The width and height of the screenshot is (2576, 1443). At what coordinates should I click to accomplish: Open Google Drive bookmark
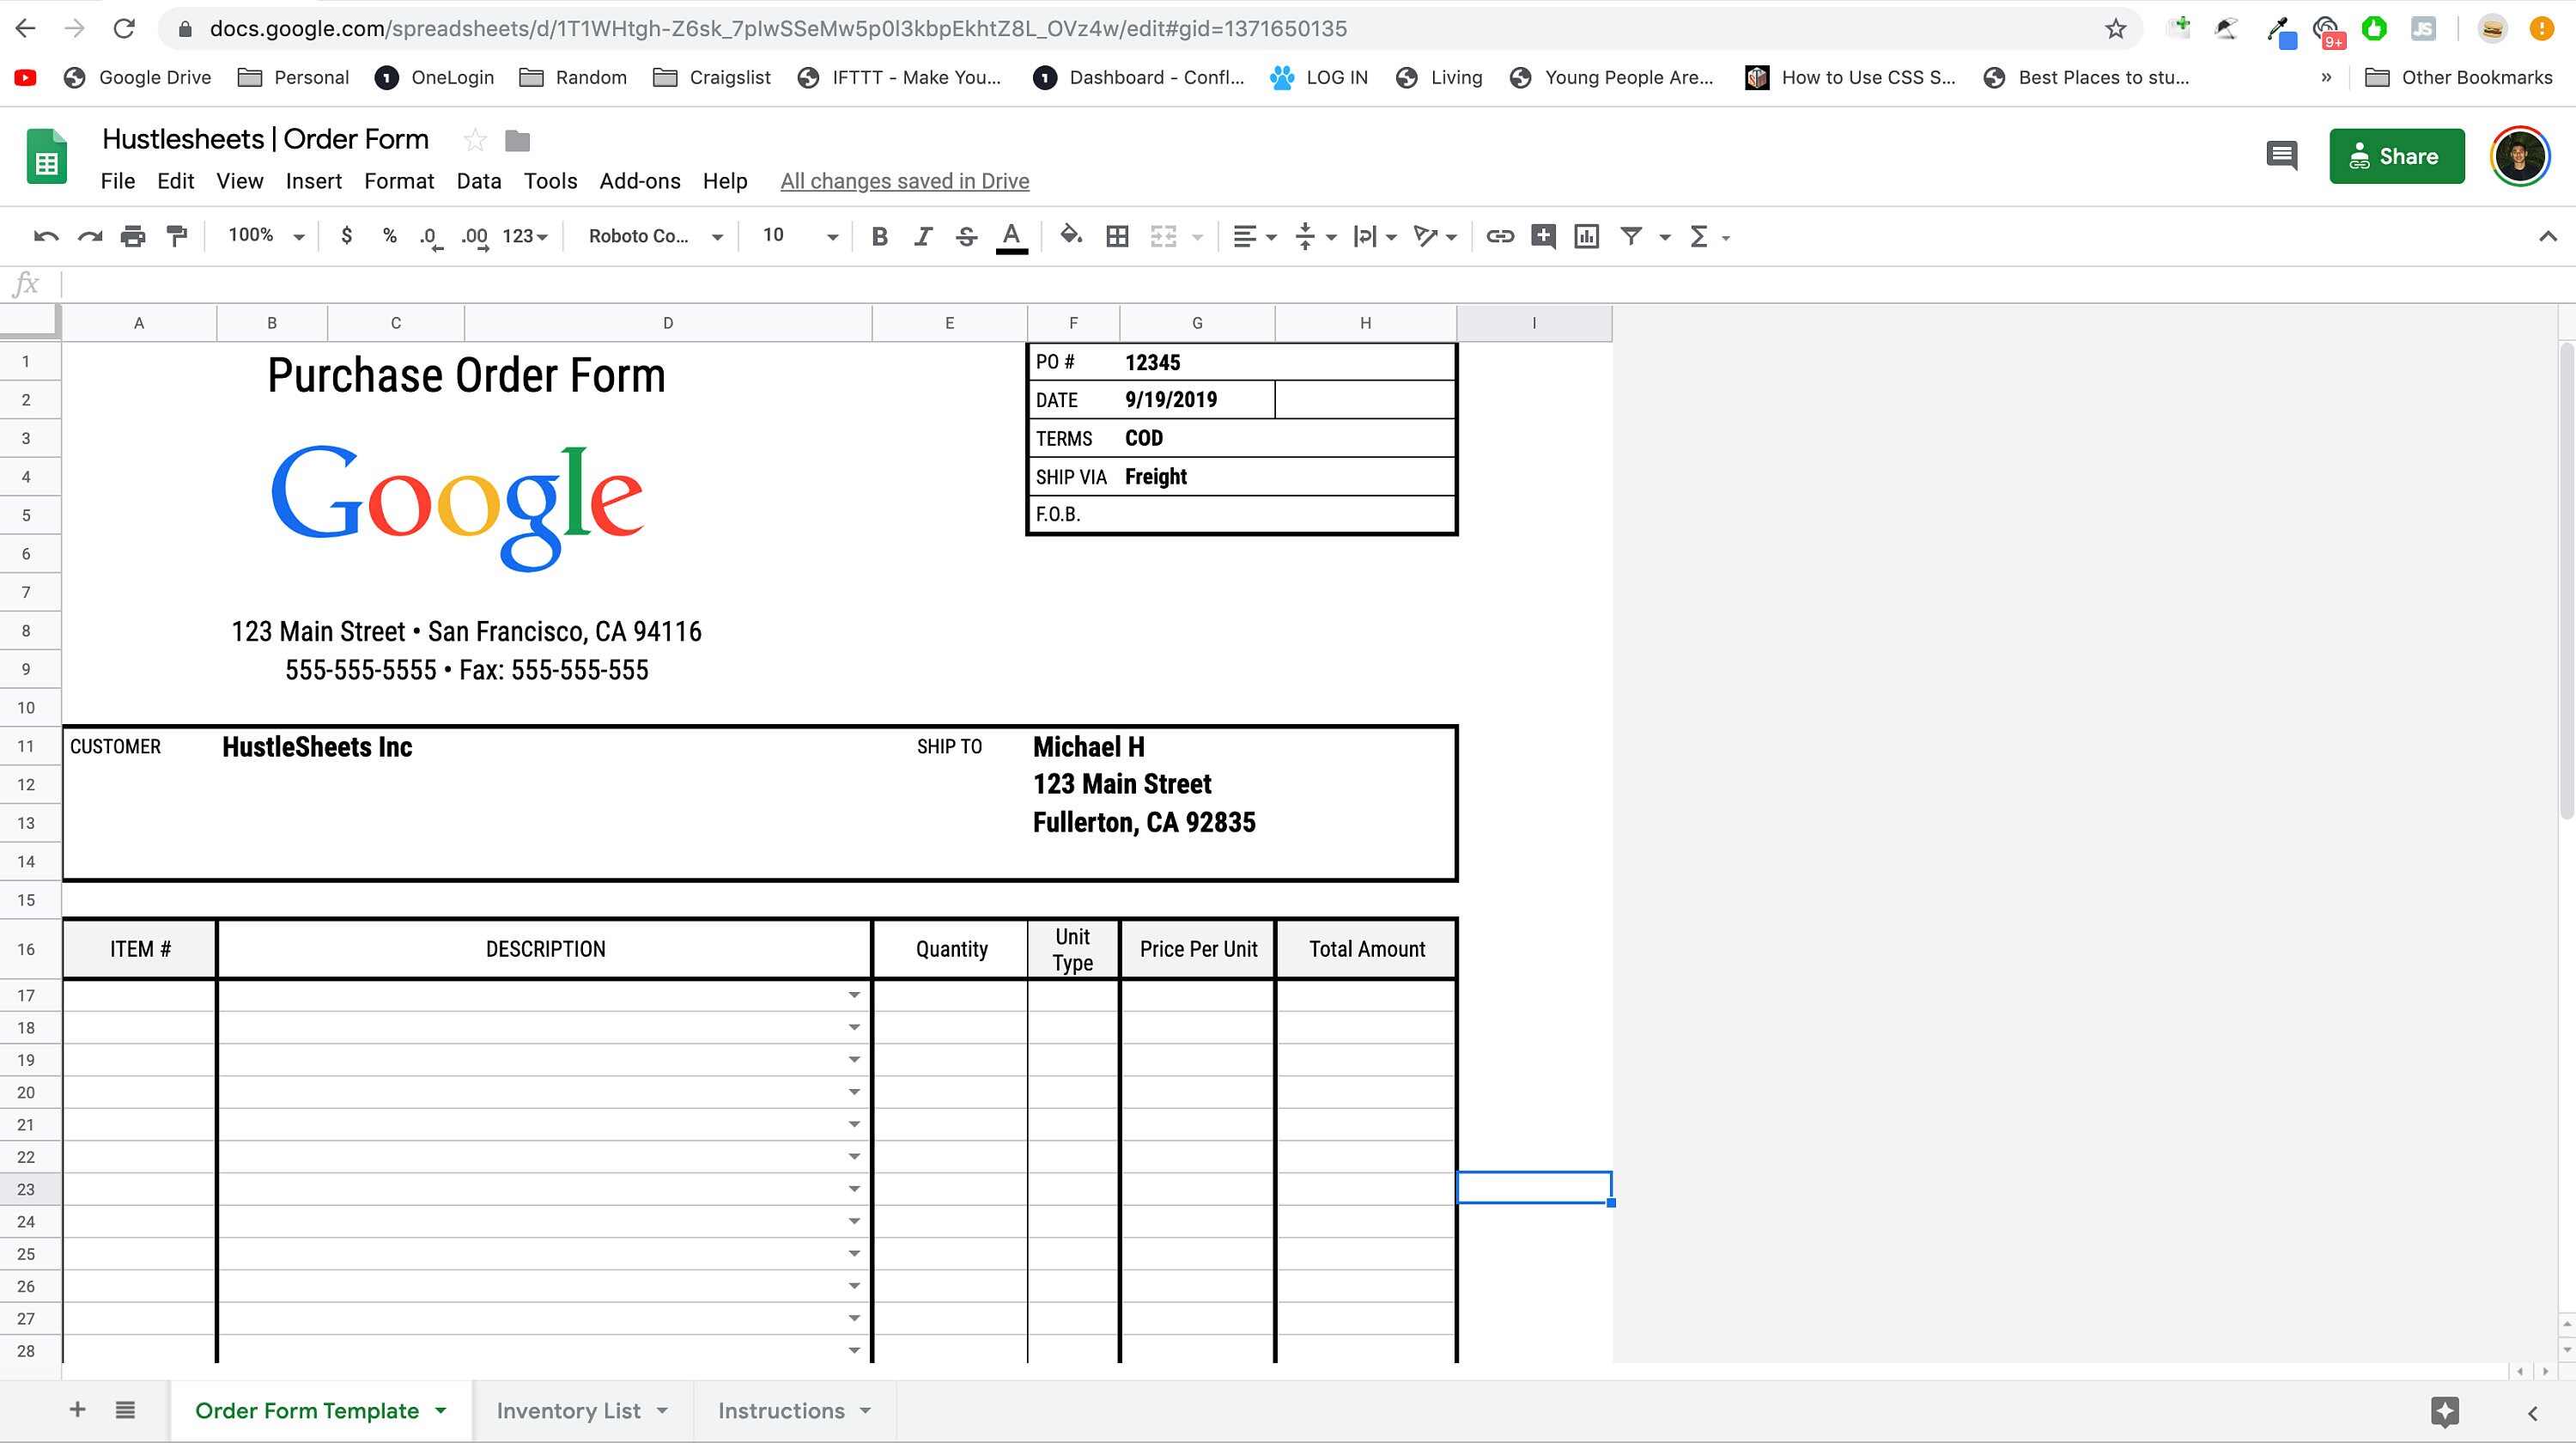coord(137,78)
